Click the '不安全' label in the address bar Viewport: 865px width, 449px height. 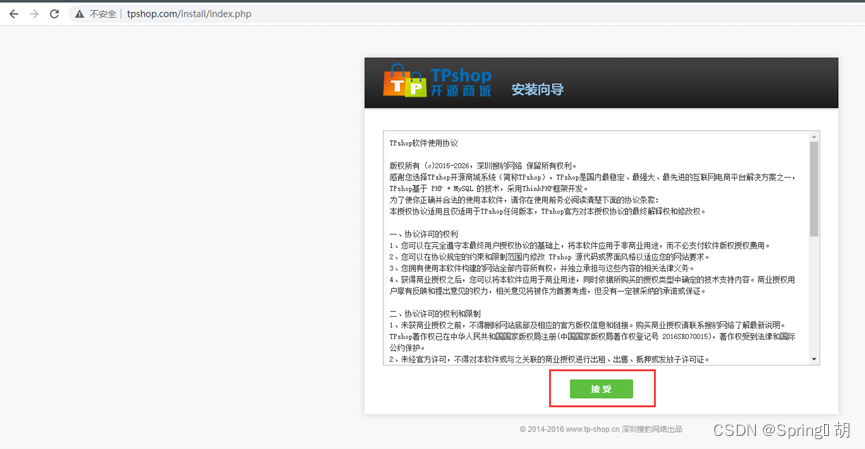[103, 14]
